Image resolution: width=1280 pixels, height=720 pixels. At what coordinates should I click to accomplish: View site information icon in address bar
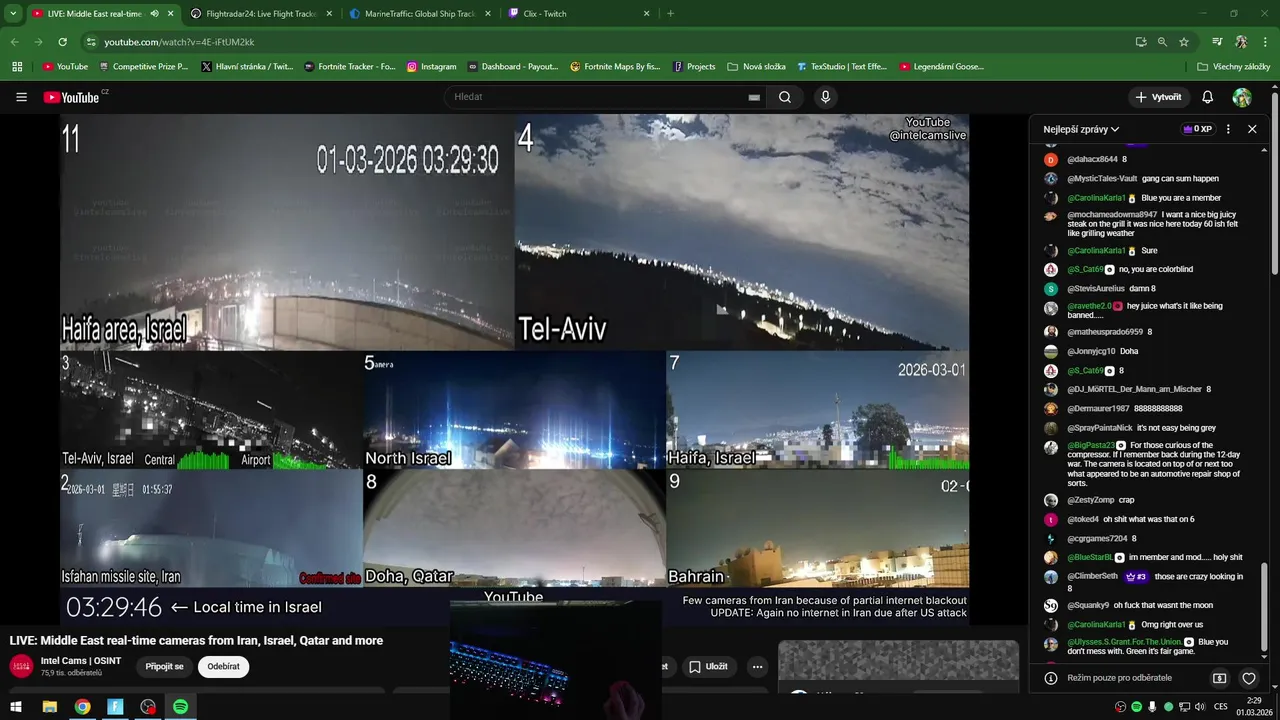click(x=91, y=42)
